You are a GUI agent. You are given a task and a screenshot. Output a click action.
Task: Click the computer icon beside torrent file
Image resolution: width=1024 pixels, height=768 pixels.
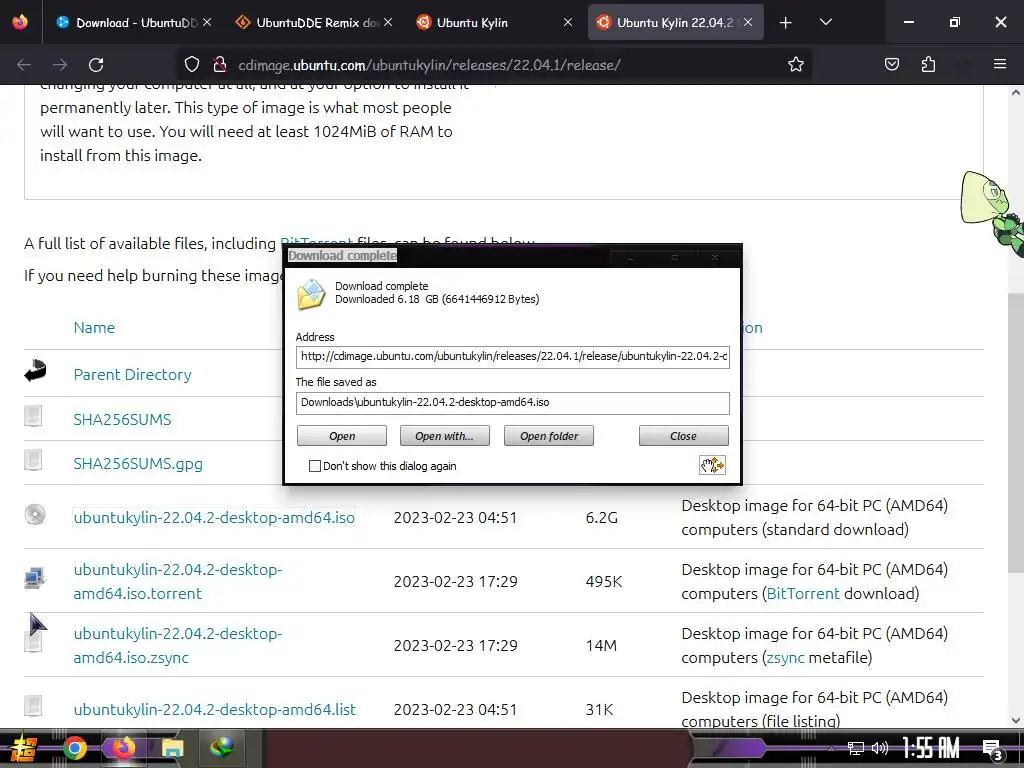pos(34,578)
